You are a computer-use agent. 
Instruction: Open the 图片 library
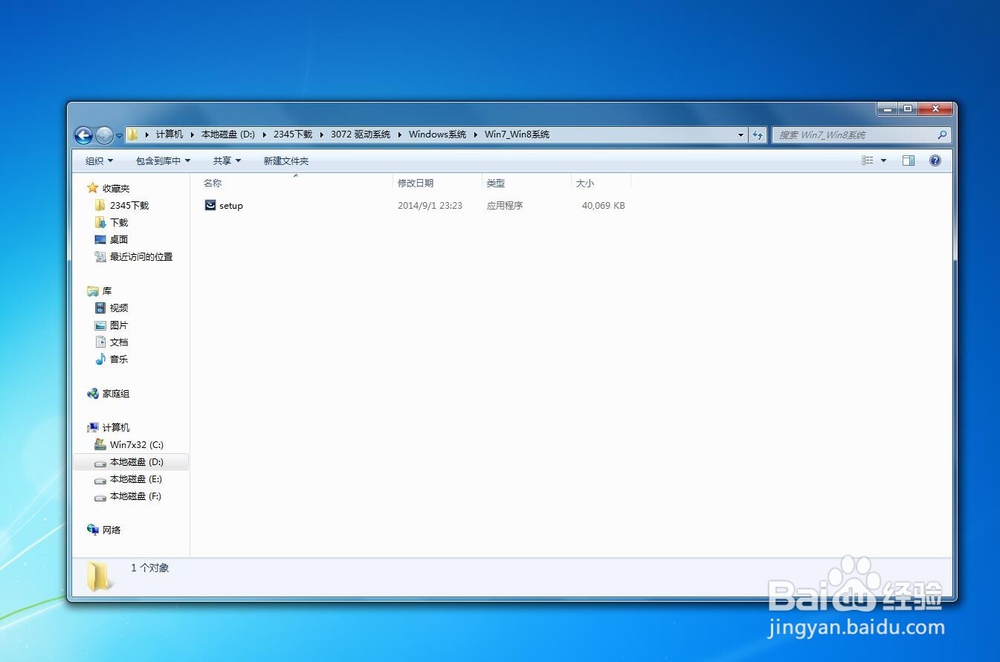tap(119, 325)
